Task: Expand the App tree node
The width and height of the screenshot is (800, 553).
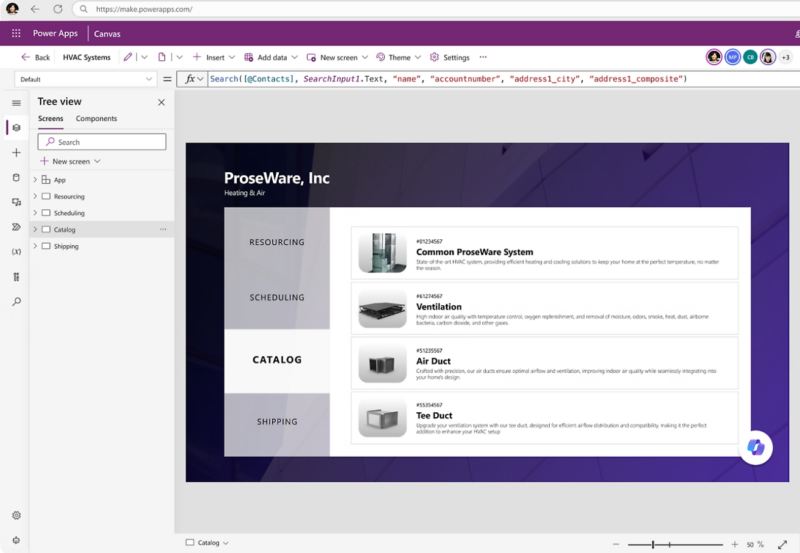Action: coord(35,180)
